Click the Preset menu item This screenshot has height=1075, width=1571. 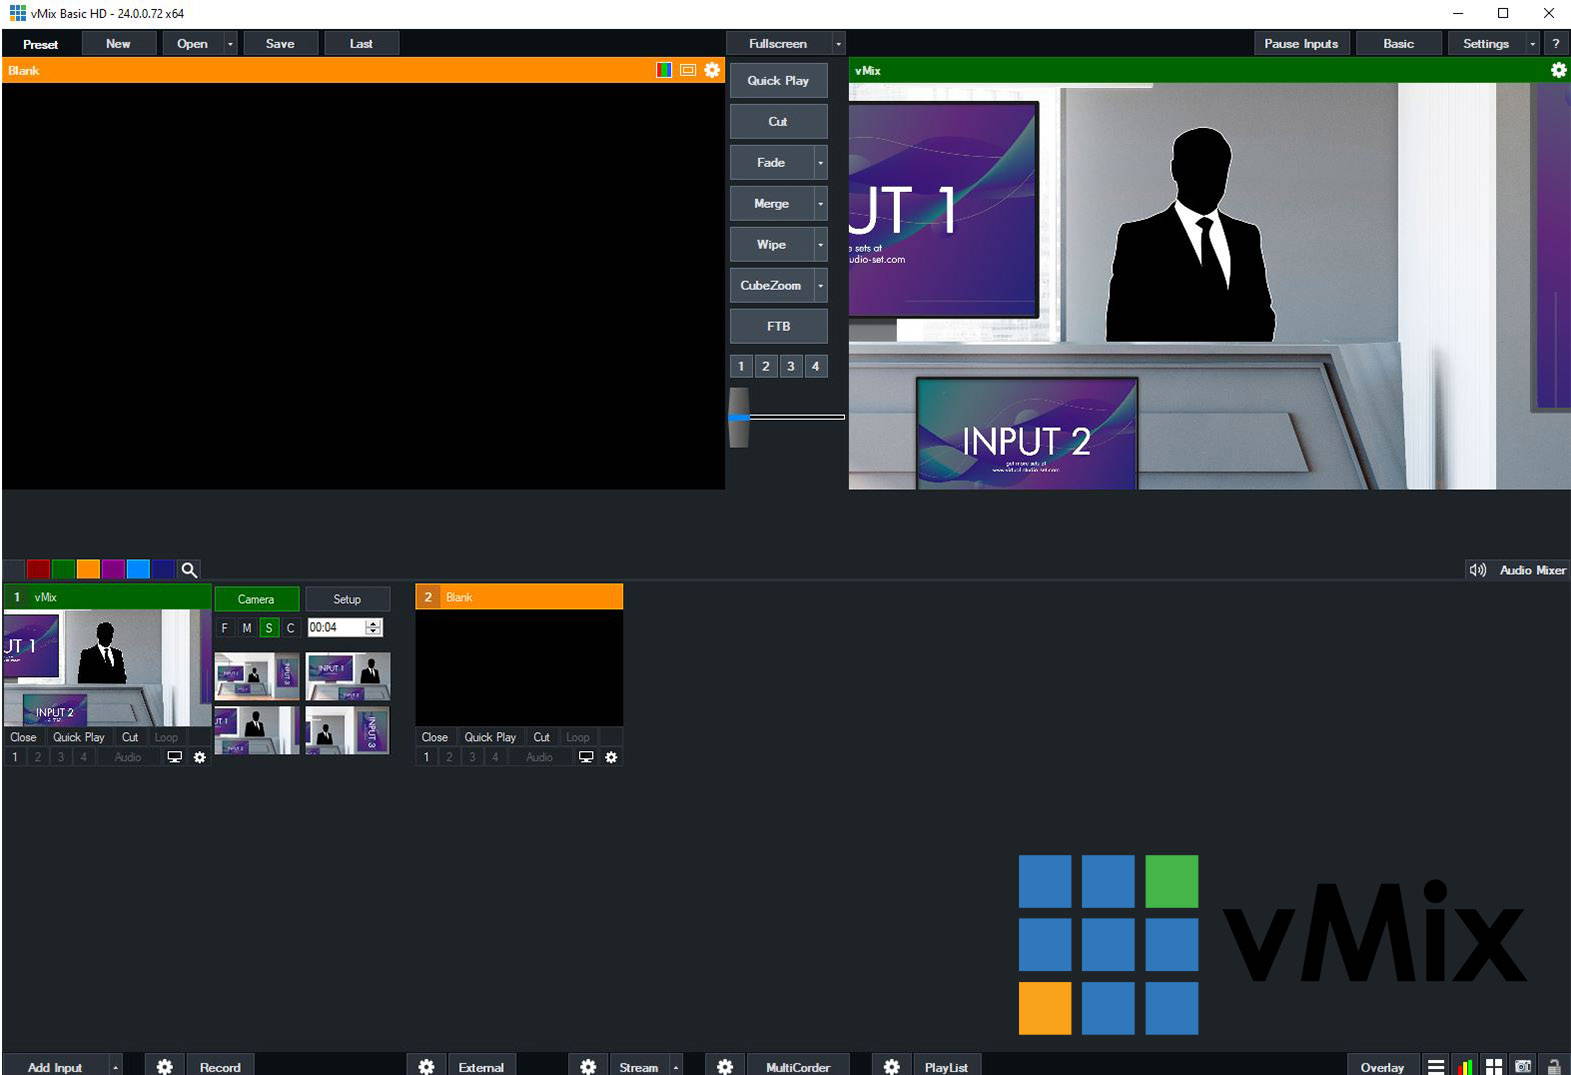tap(40, 44)
